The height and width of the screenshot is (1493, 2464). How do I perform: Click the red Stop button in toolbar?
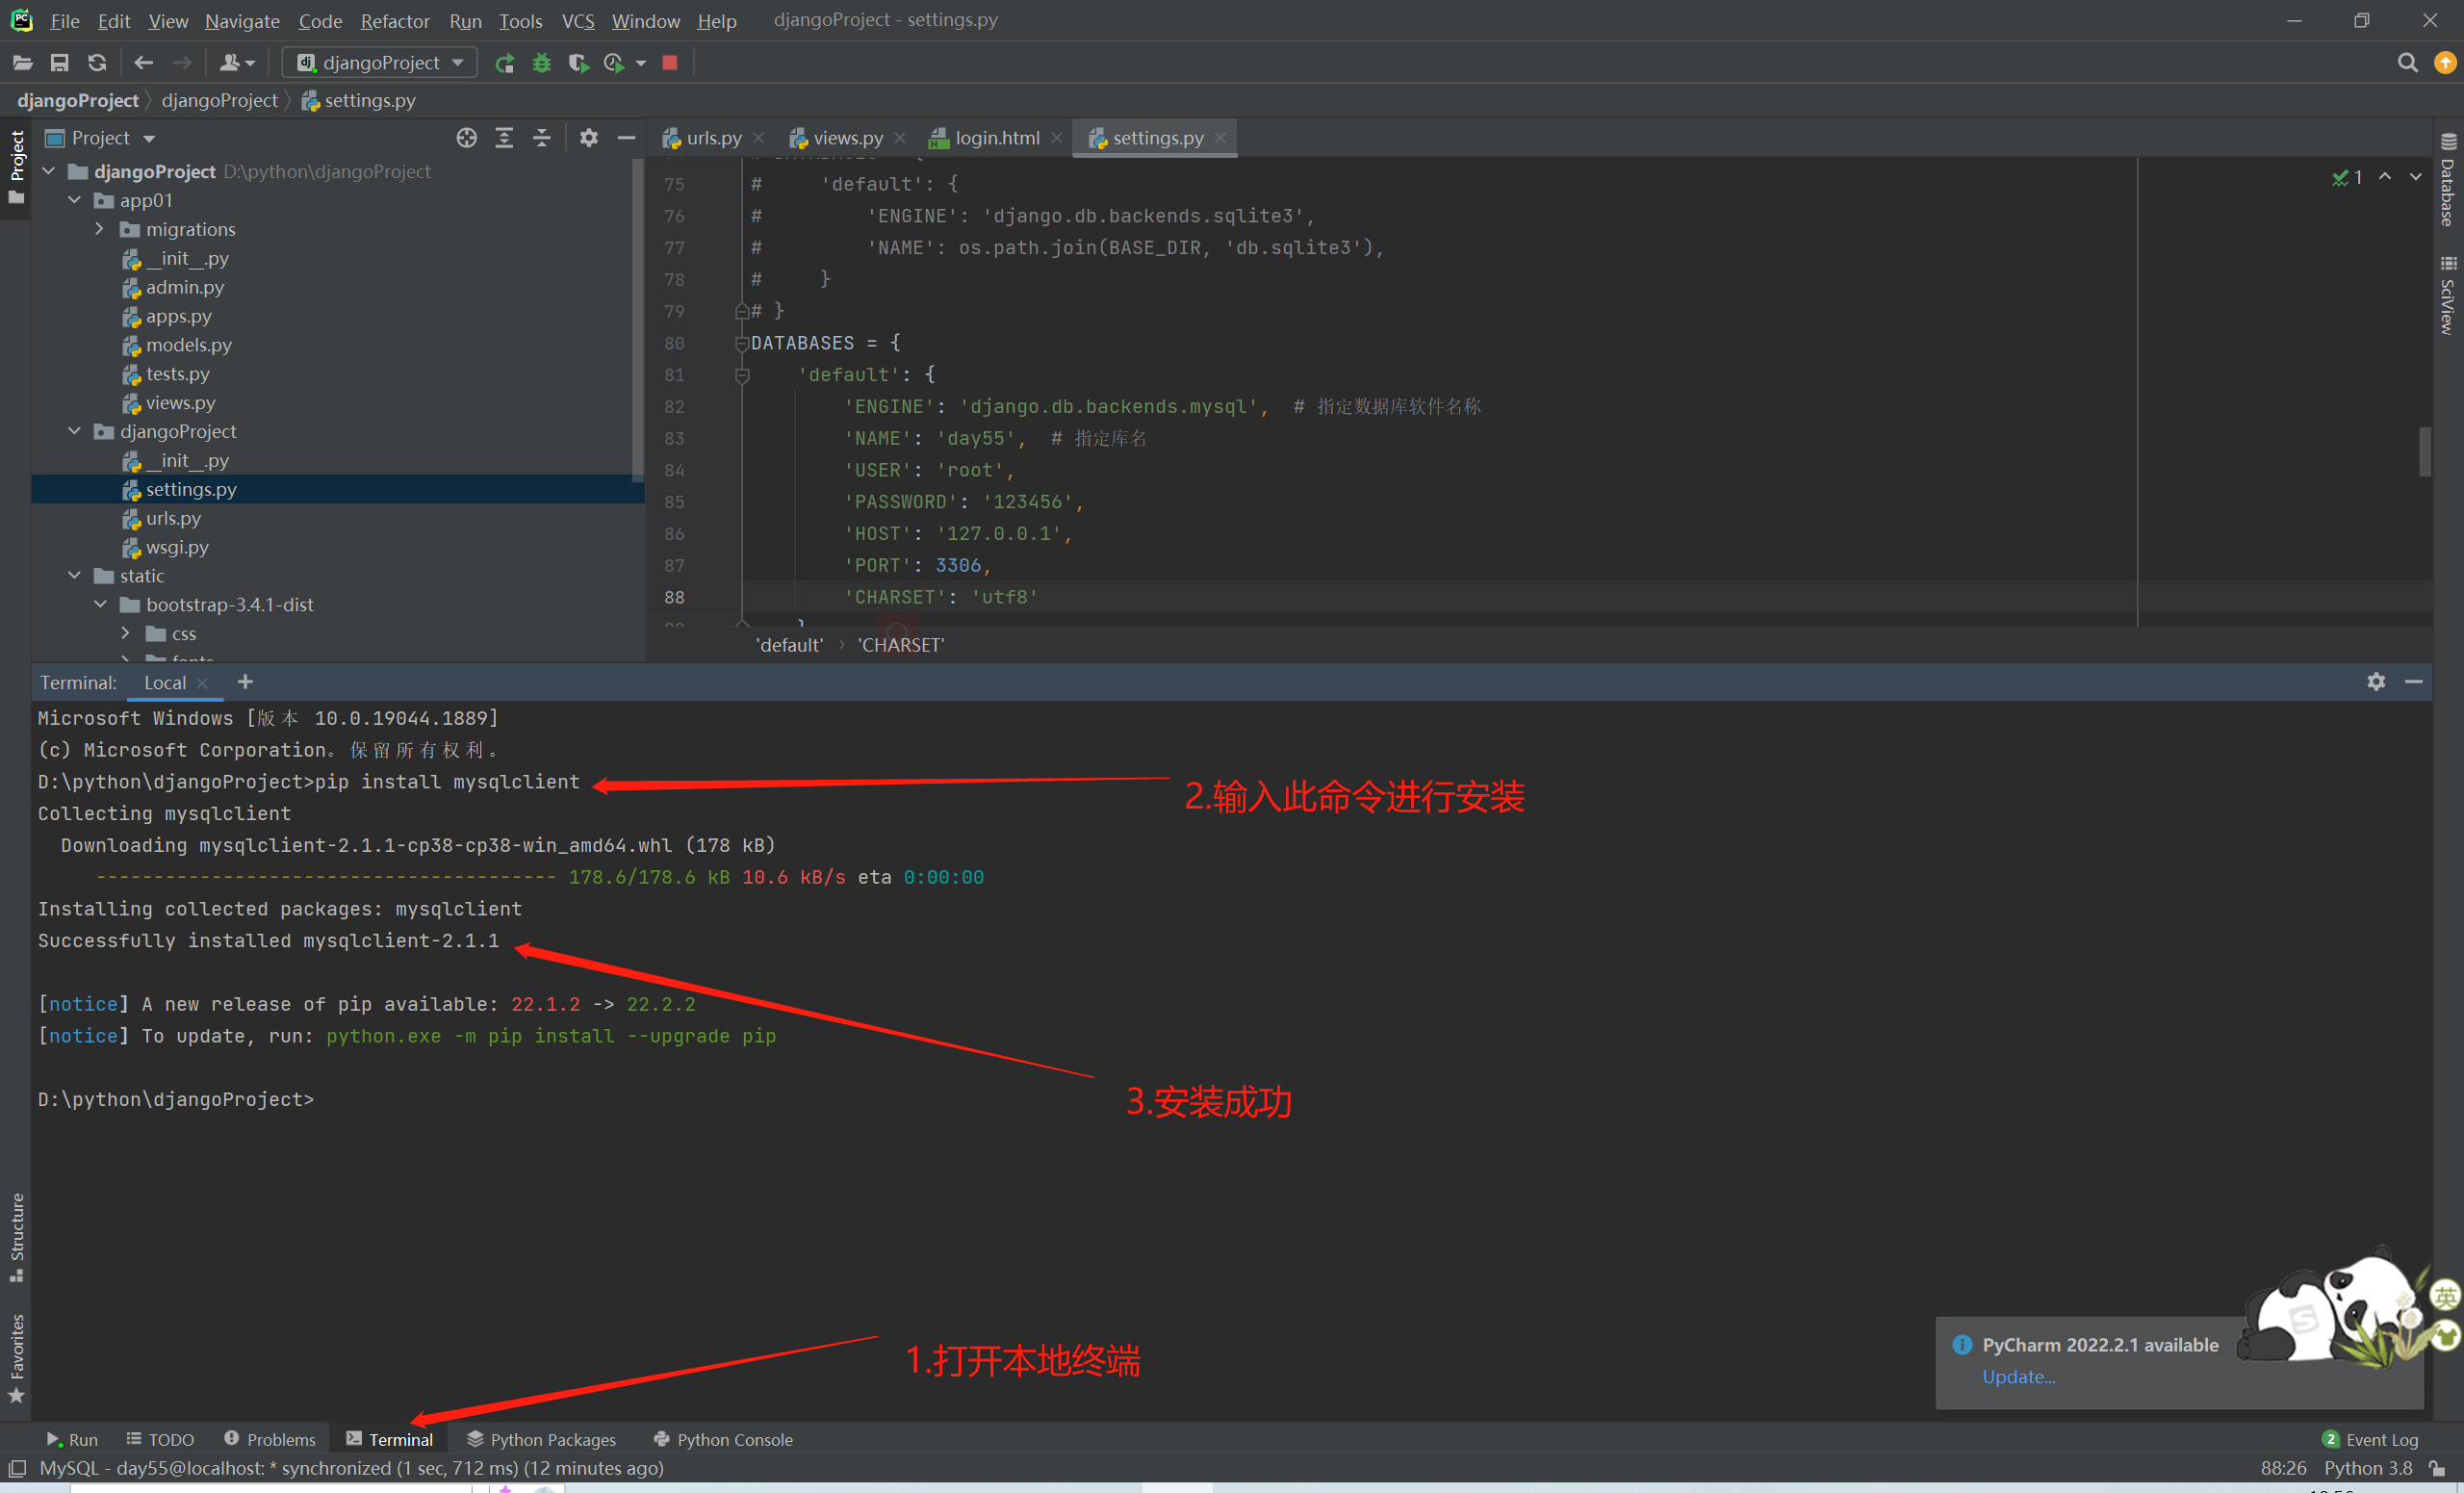[670, 63]
